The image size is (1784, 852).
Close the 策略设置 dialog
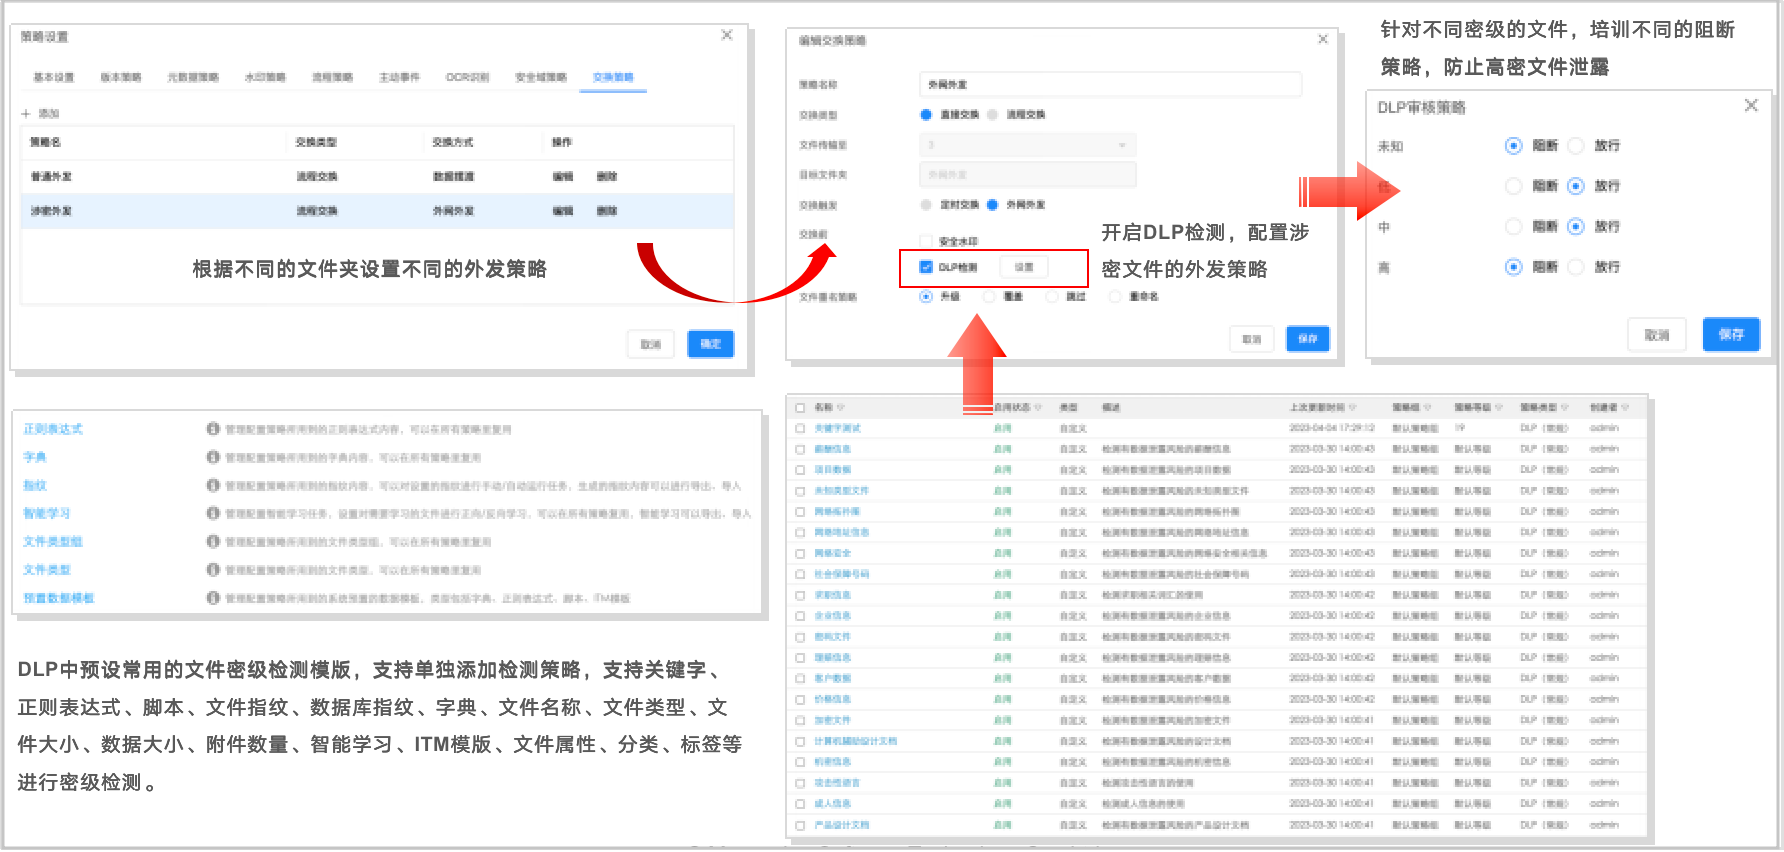pos(727,35)
